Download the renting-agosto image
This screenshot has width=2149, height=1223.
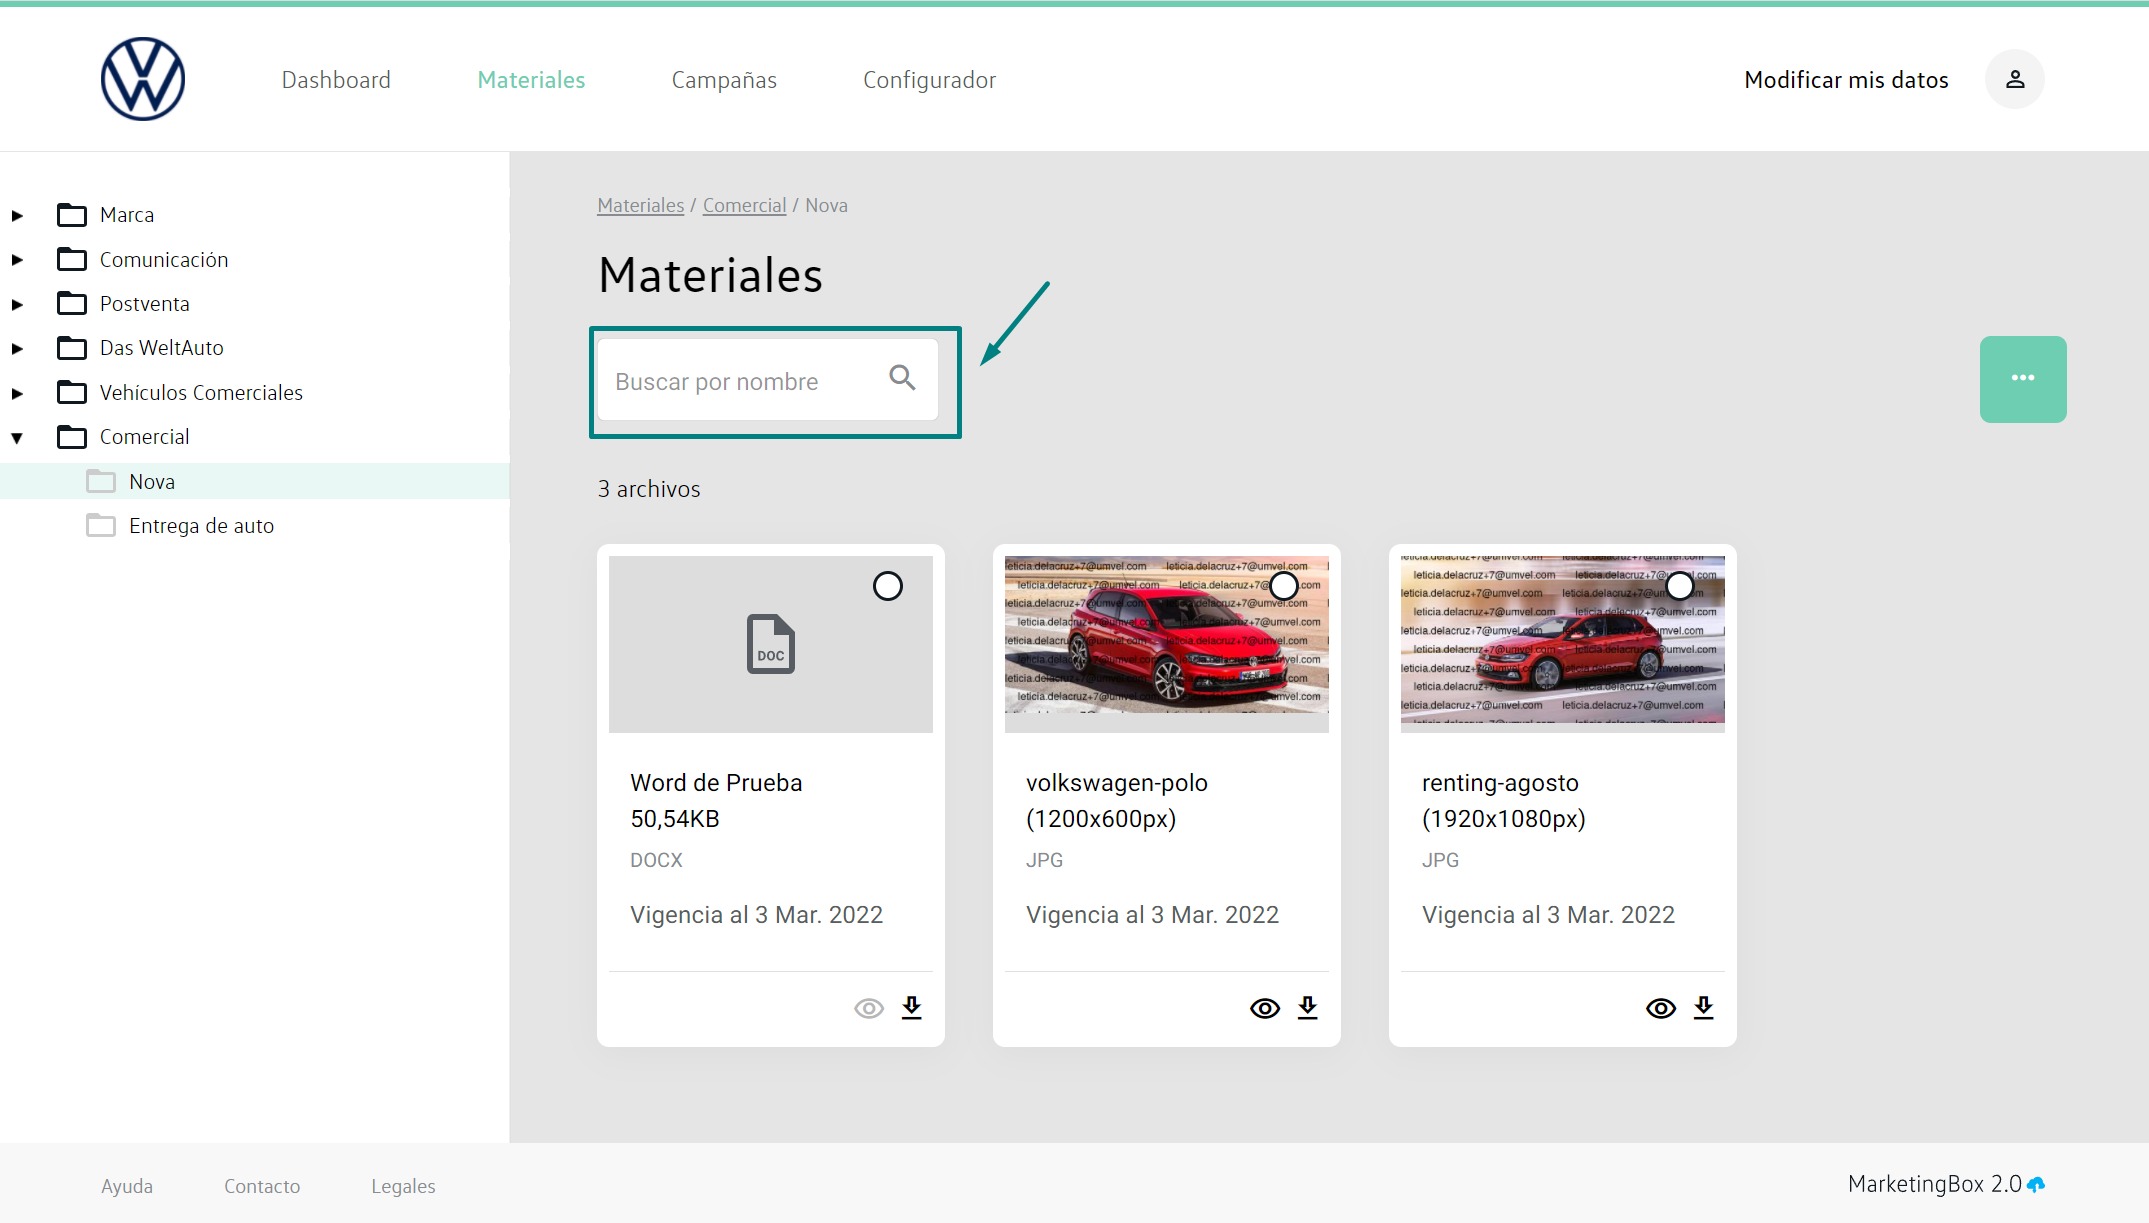pos(1703,1007)
